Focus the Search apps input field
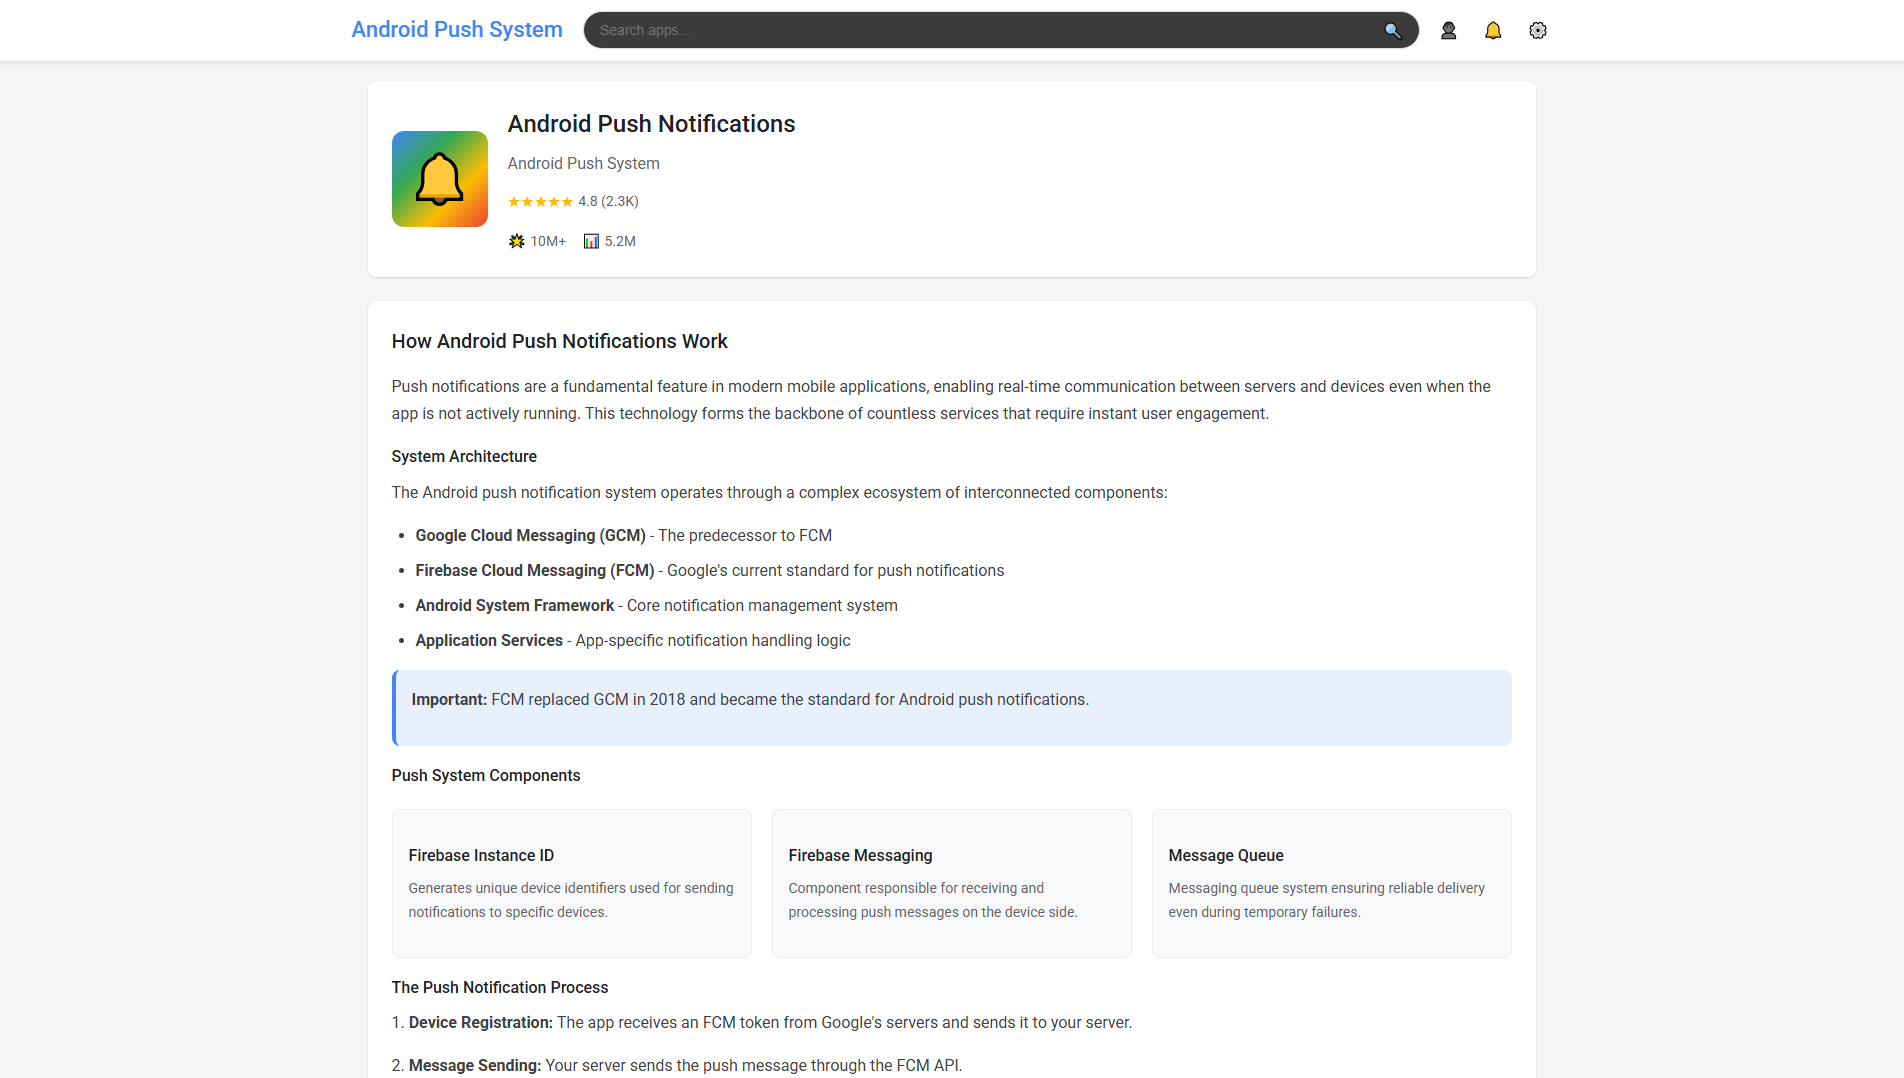The image size is (1904, 1078). click(1001, 30)
